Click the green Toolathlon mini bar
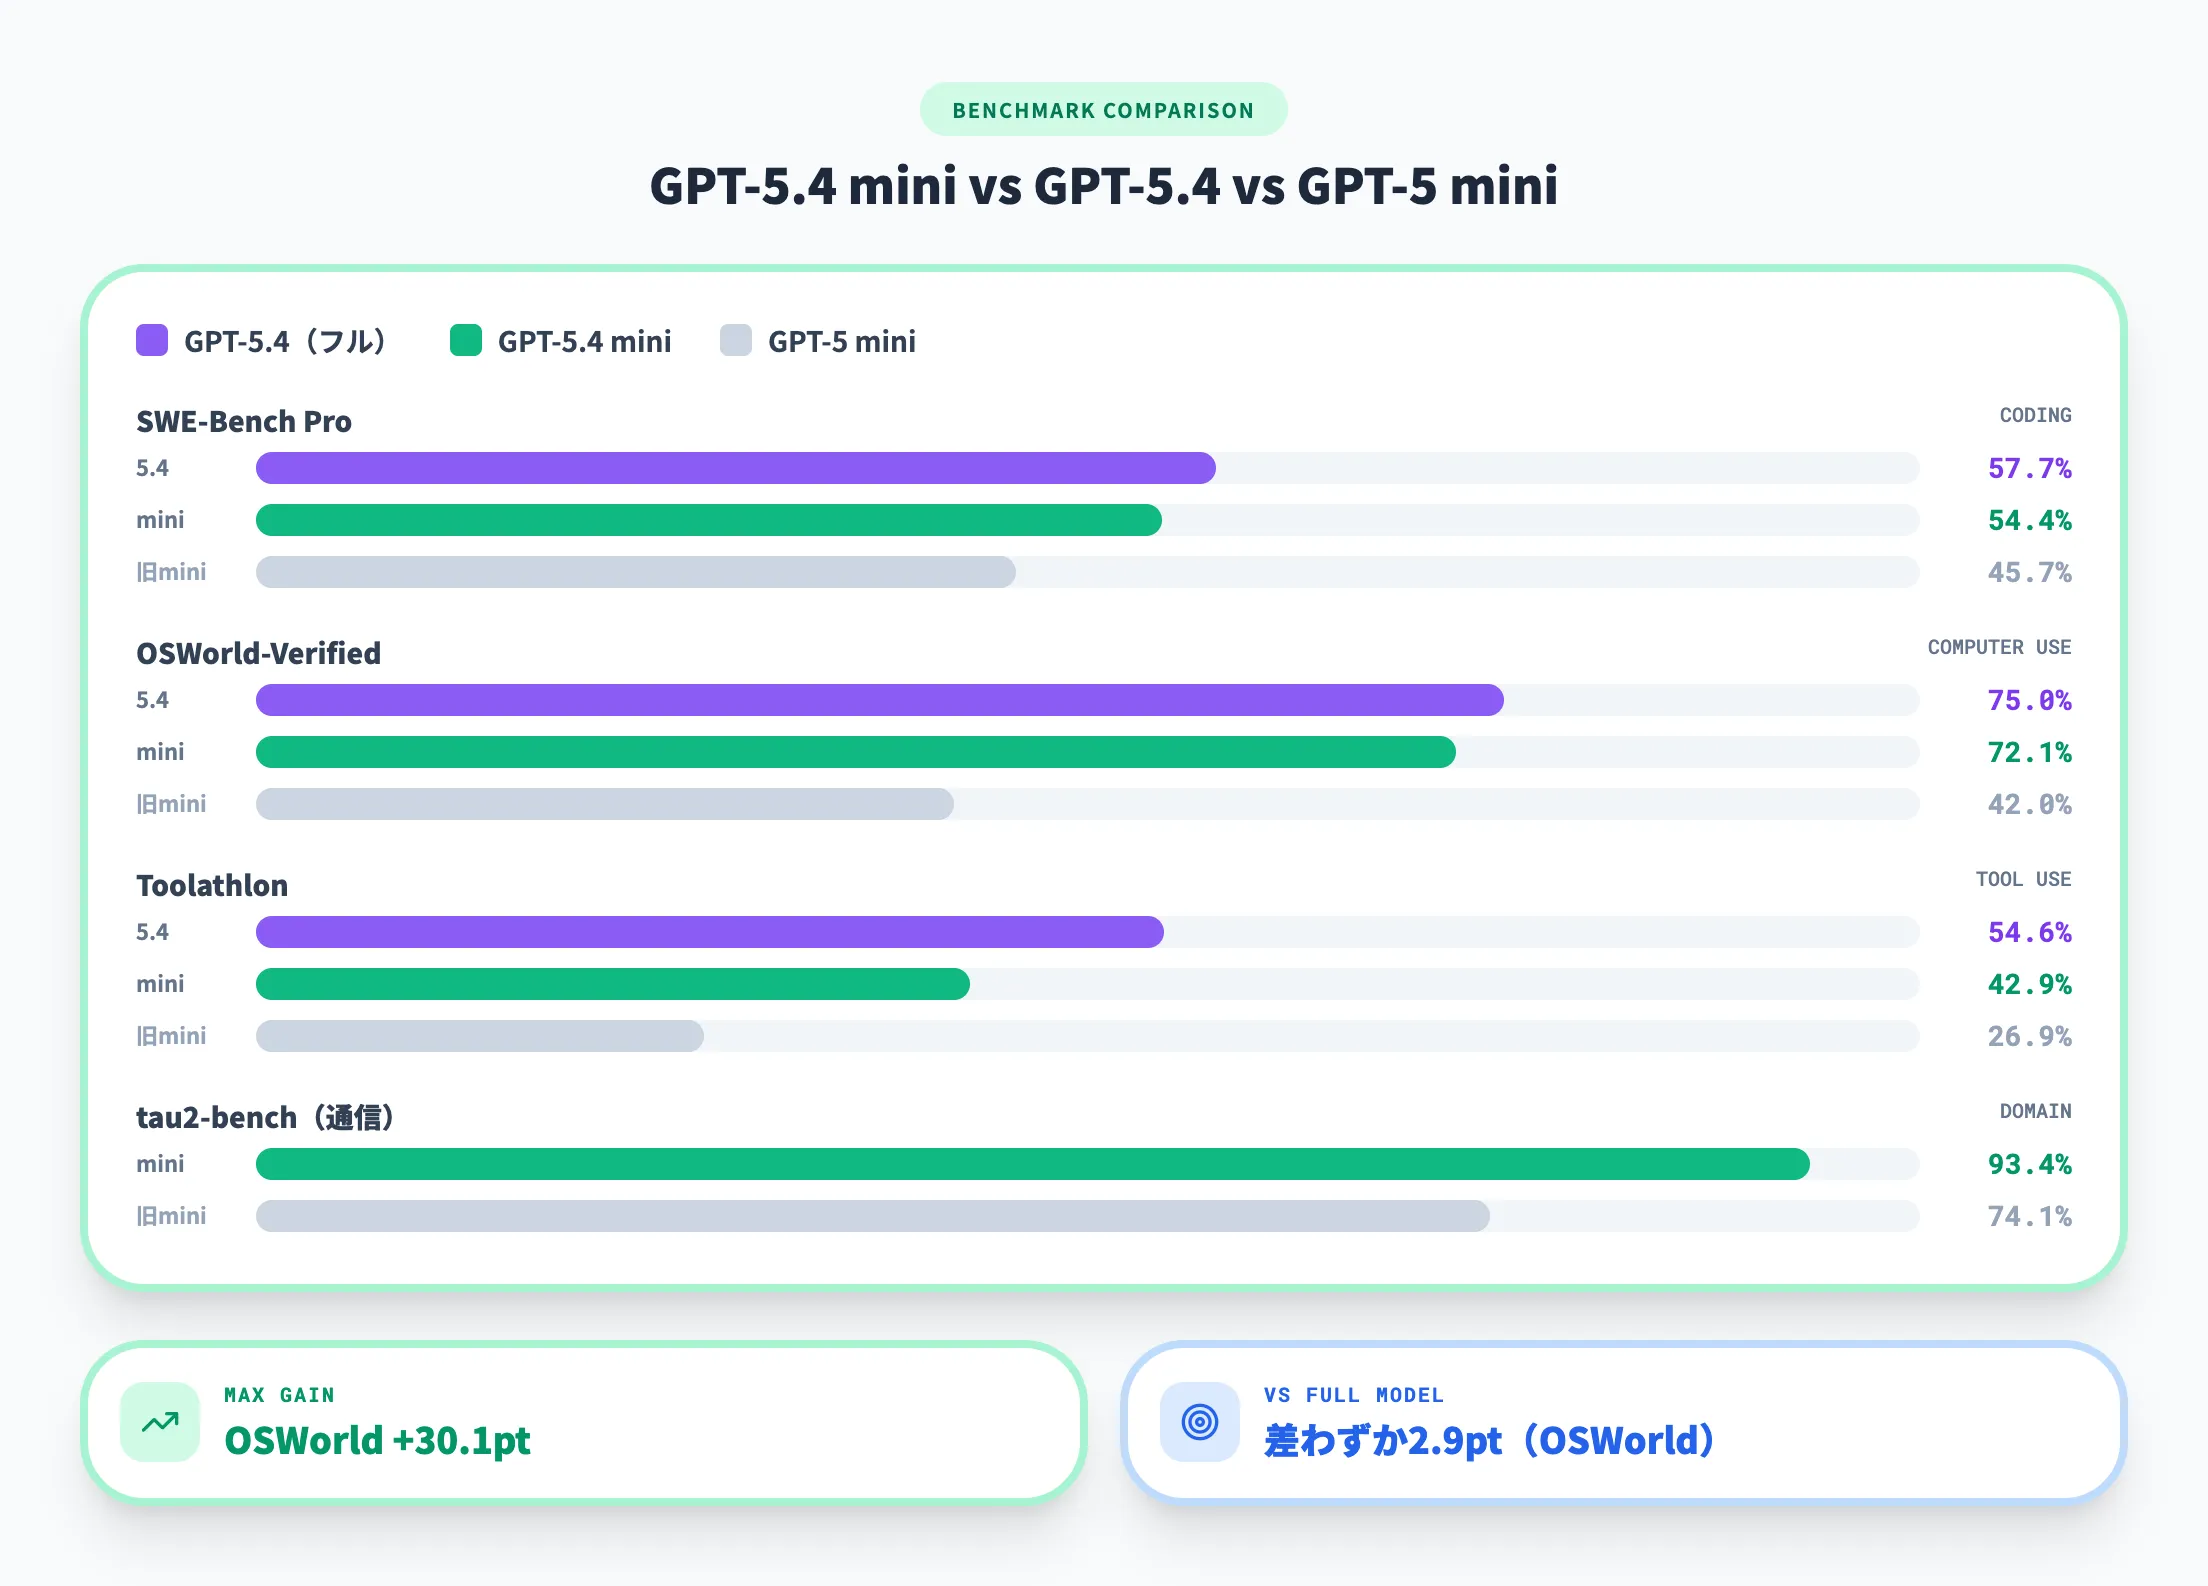This screenshot has height=1586, width=2208. pos(612,984)
